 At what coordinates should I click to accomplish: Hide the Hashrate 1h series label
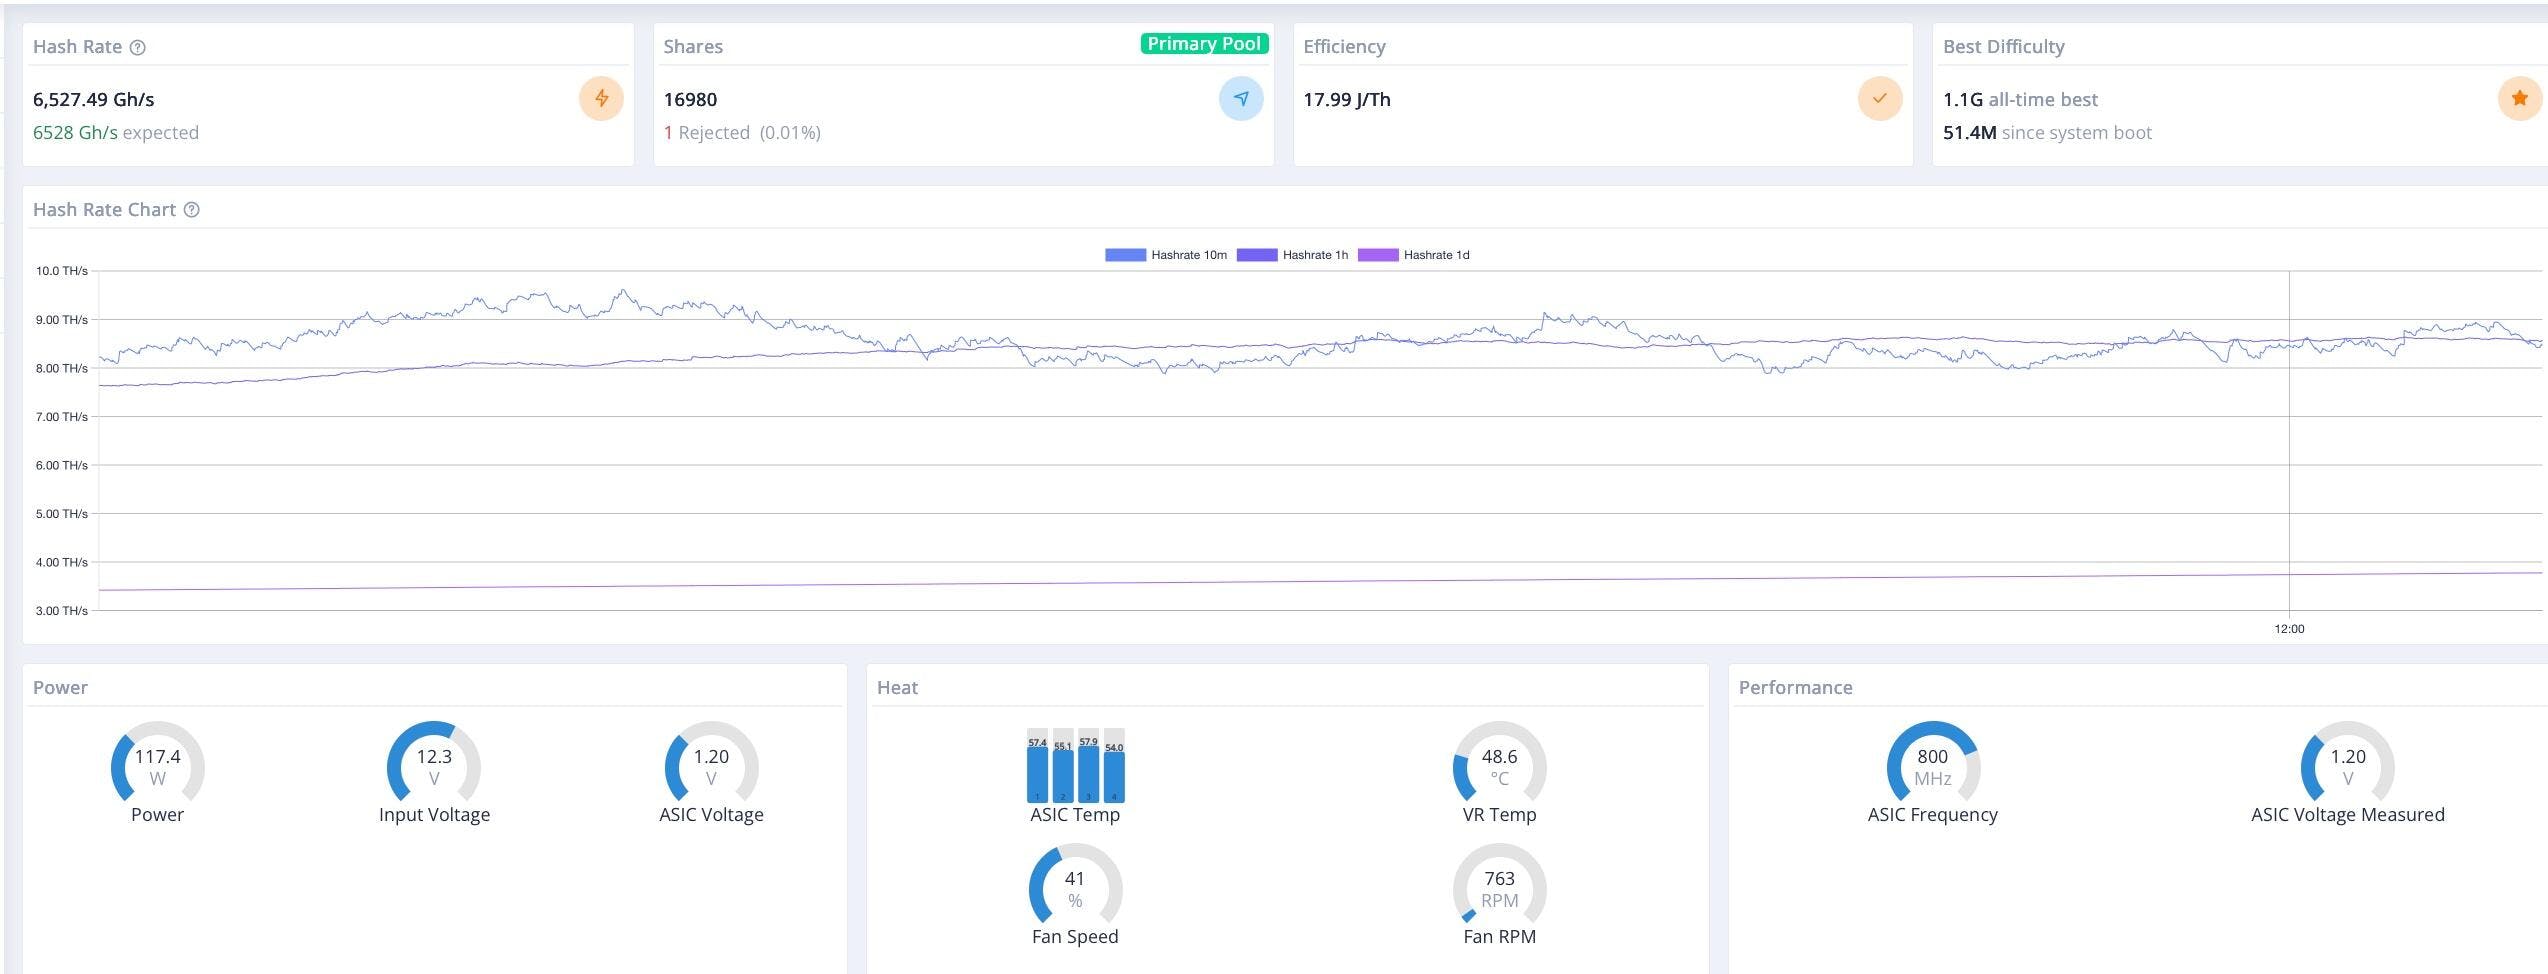[x=1315, y=255]
